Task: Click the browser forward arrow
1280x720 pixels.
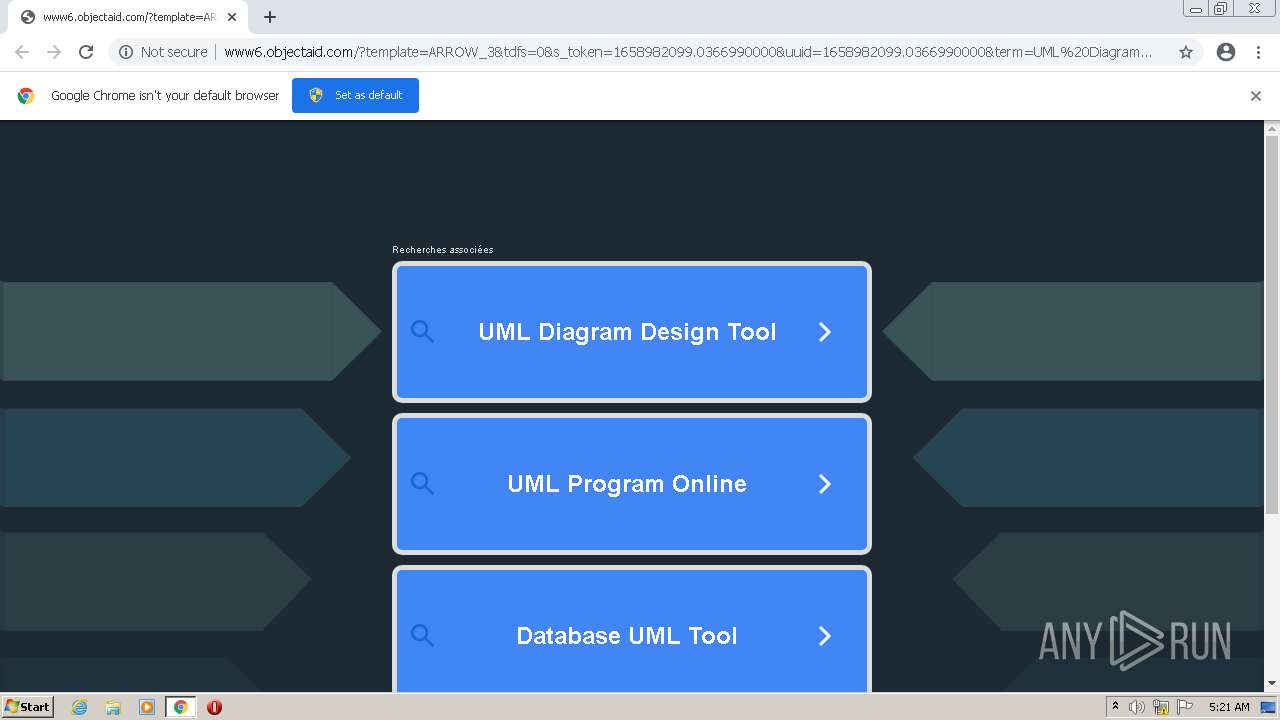Action: (x=54, y=52)
